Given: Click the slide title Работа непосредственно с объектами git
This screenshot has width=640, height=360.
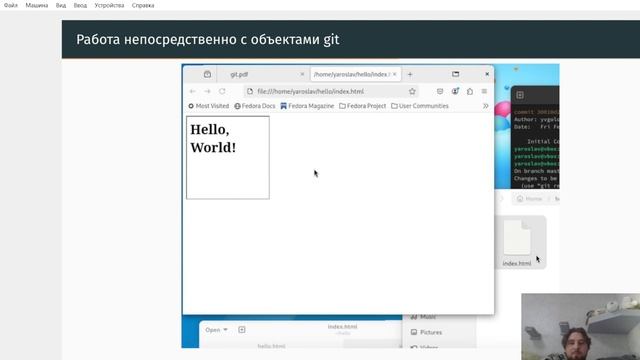Looking at the screenshot, I should [x=207, y=40].
